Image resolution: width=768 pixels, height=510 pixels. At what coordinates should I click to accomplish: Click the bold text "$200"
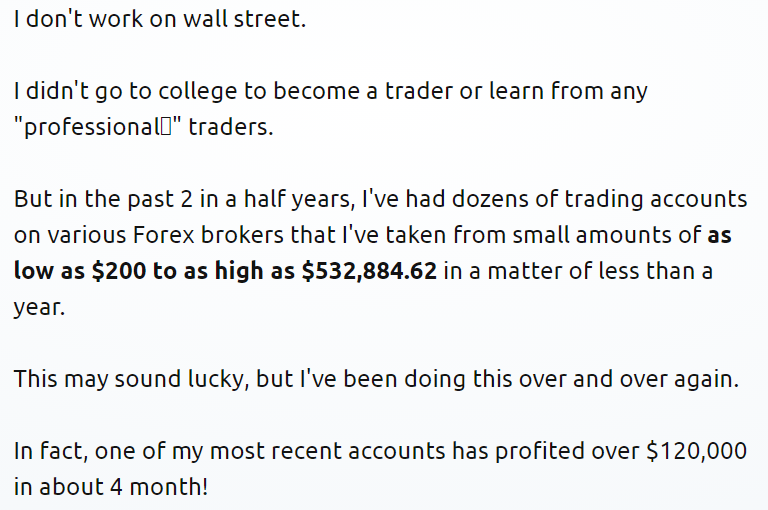pyautogui.click(x=119, y=271)
